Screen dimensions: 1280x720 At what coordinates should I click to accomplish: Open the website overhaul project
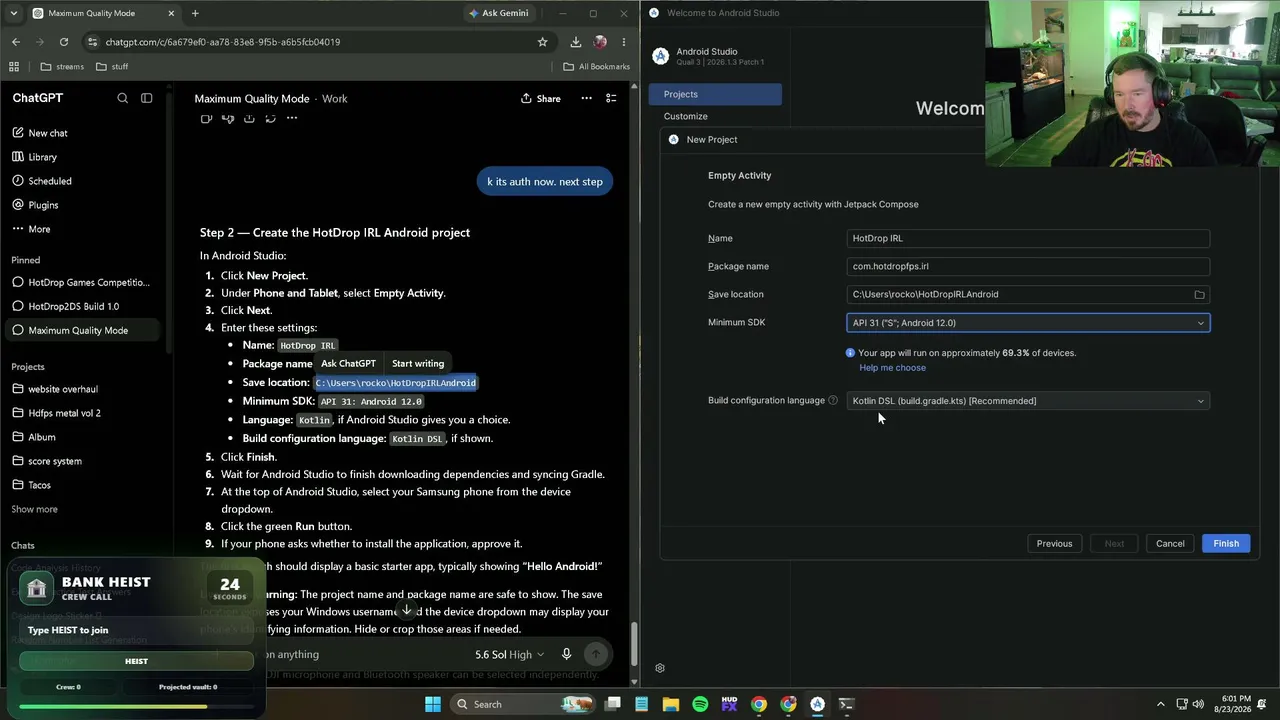(63, 389)
